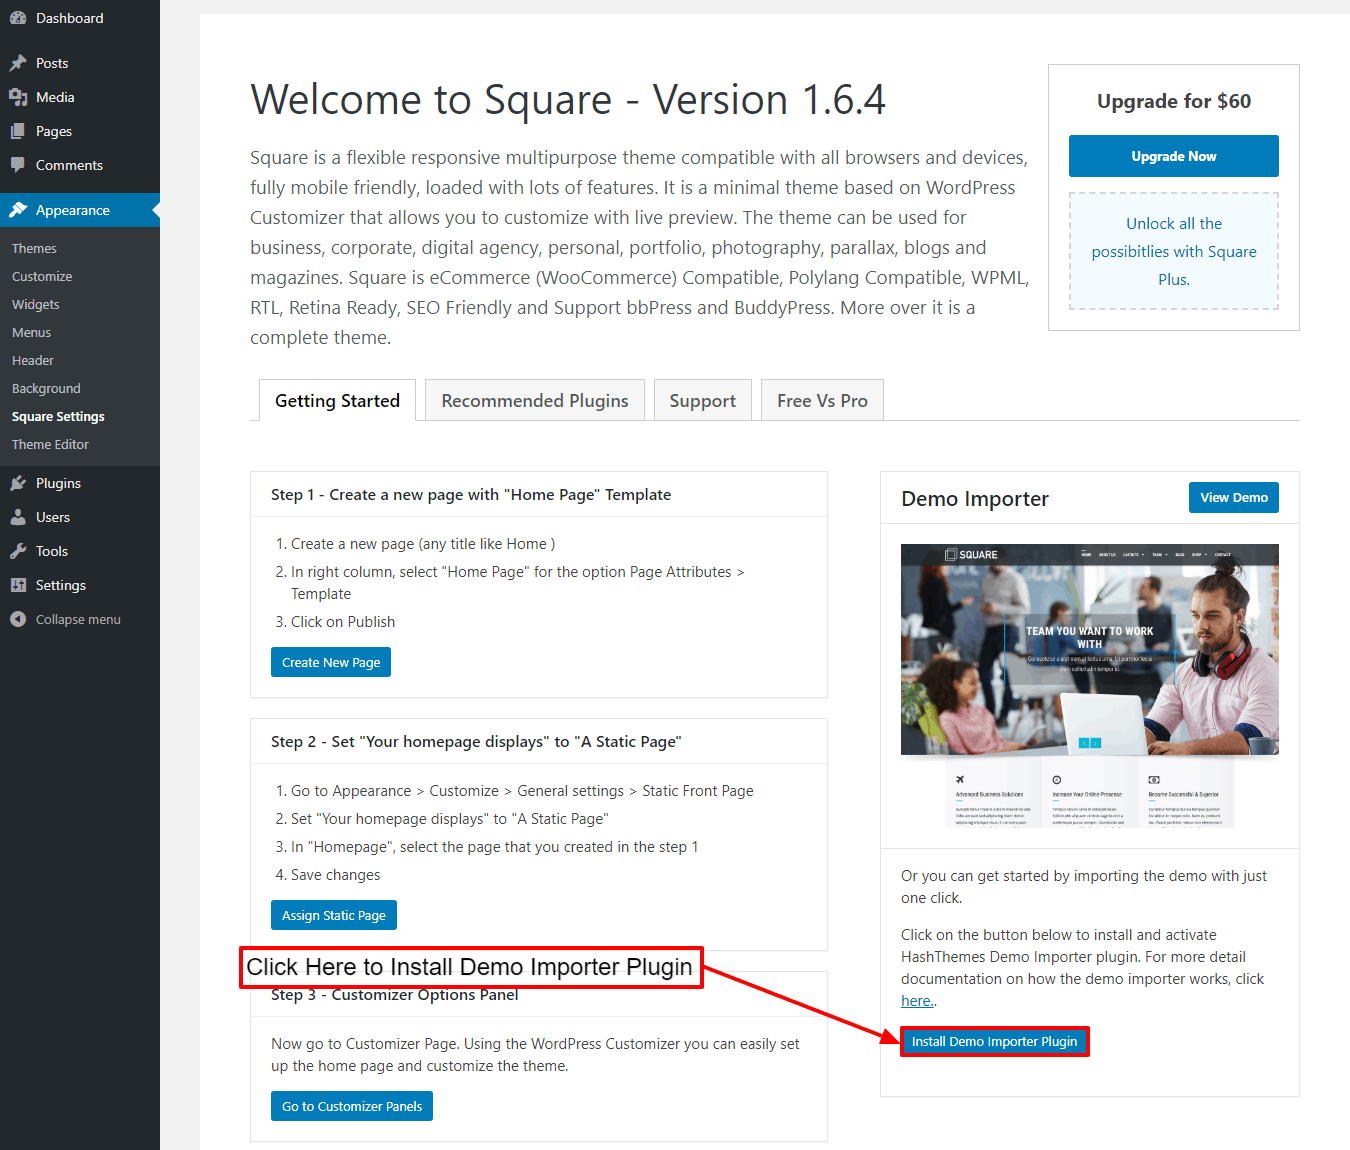This screenshot has height=1150, width=1350.
Task: Click the Collapse menu arrow icon
Action: click(x=18, y=619)
